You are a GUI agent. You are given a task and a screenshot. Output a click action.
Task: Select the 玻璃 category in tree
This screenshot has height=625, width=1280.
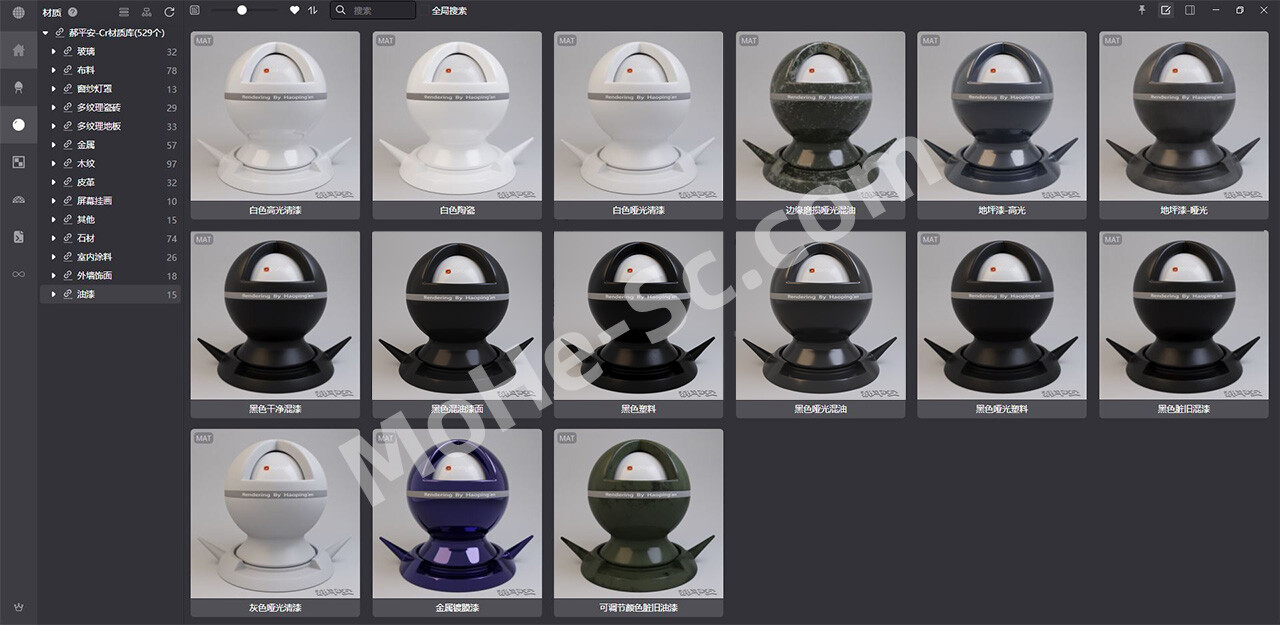tap(85, 52)
